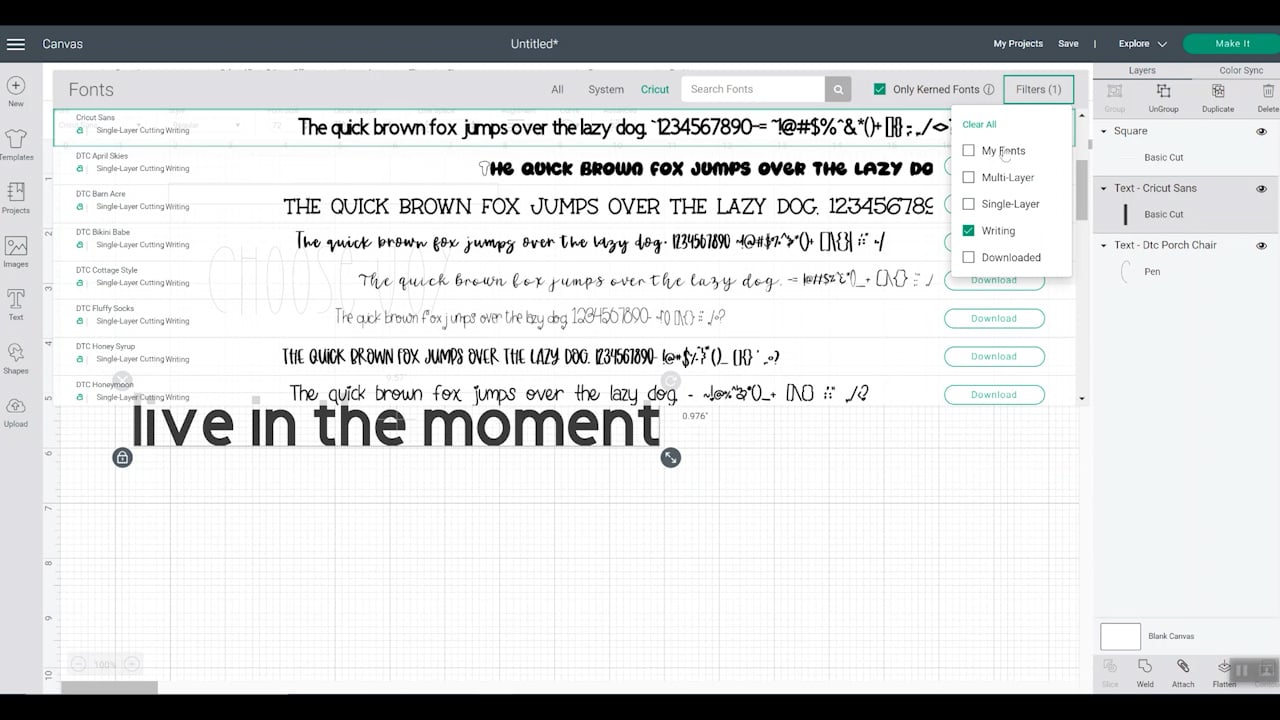Screen dimensions: 1280x720
Task: Collapse the Text - Cricut Sans group
Action: 1104,188
